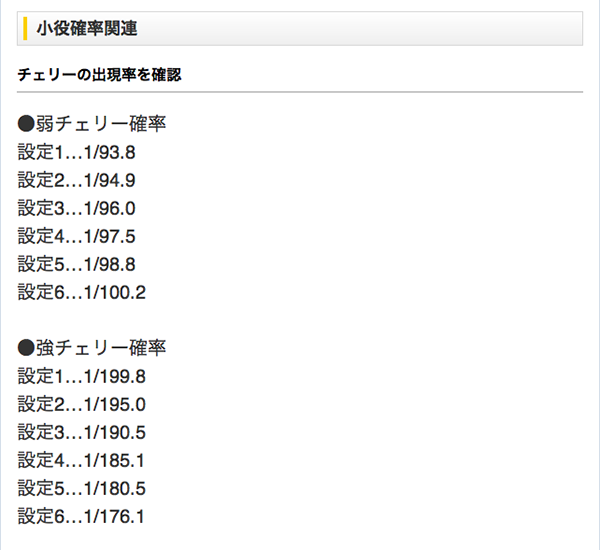Select the 設定4 line showing 1/97.5
This screenshot has height=550, width=600.
click(x=76, y=237)
